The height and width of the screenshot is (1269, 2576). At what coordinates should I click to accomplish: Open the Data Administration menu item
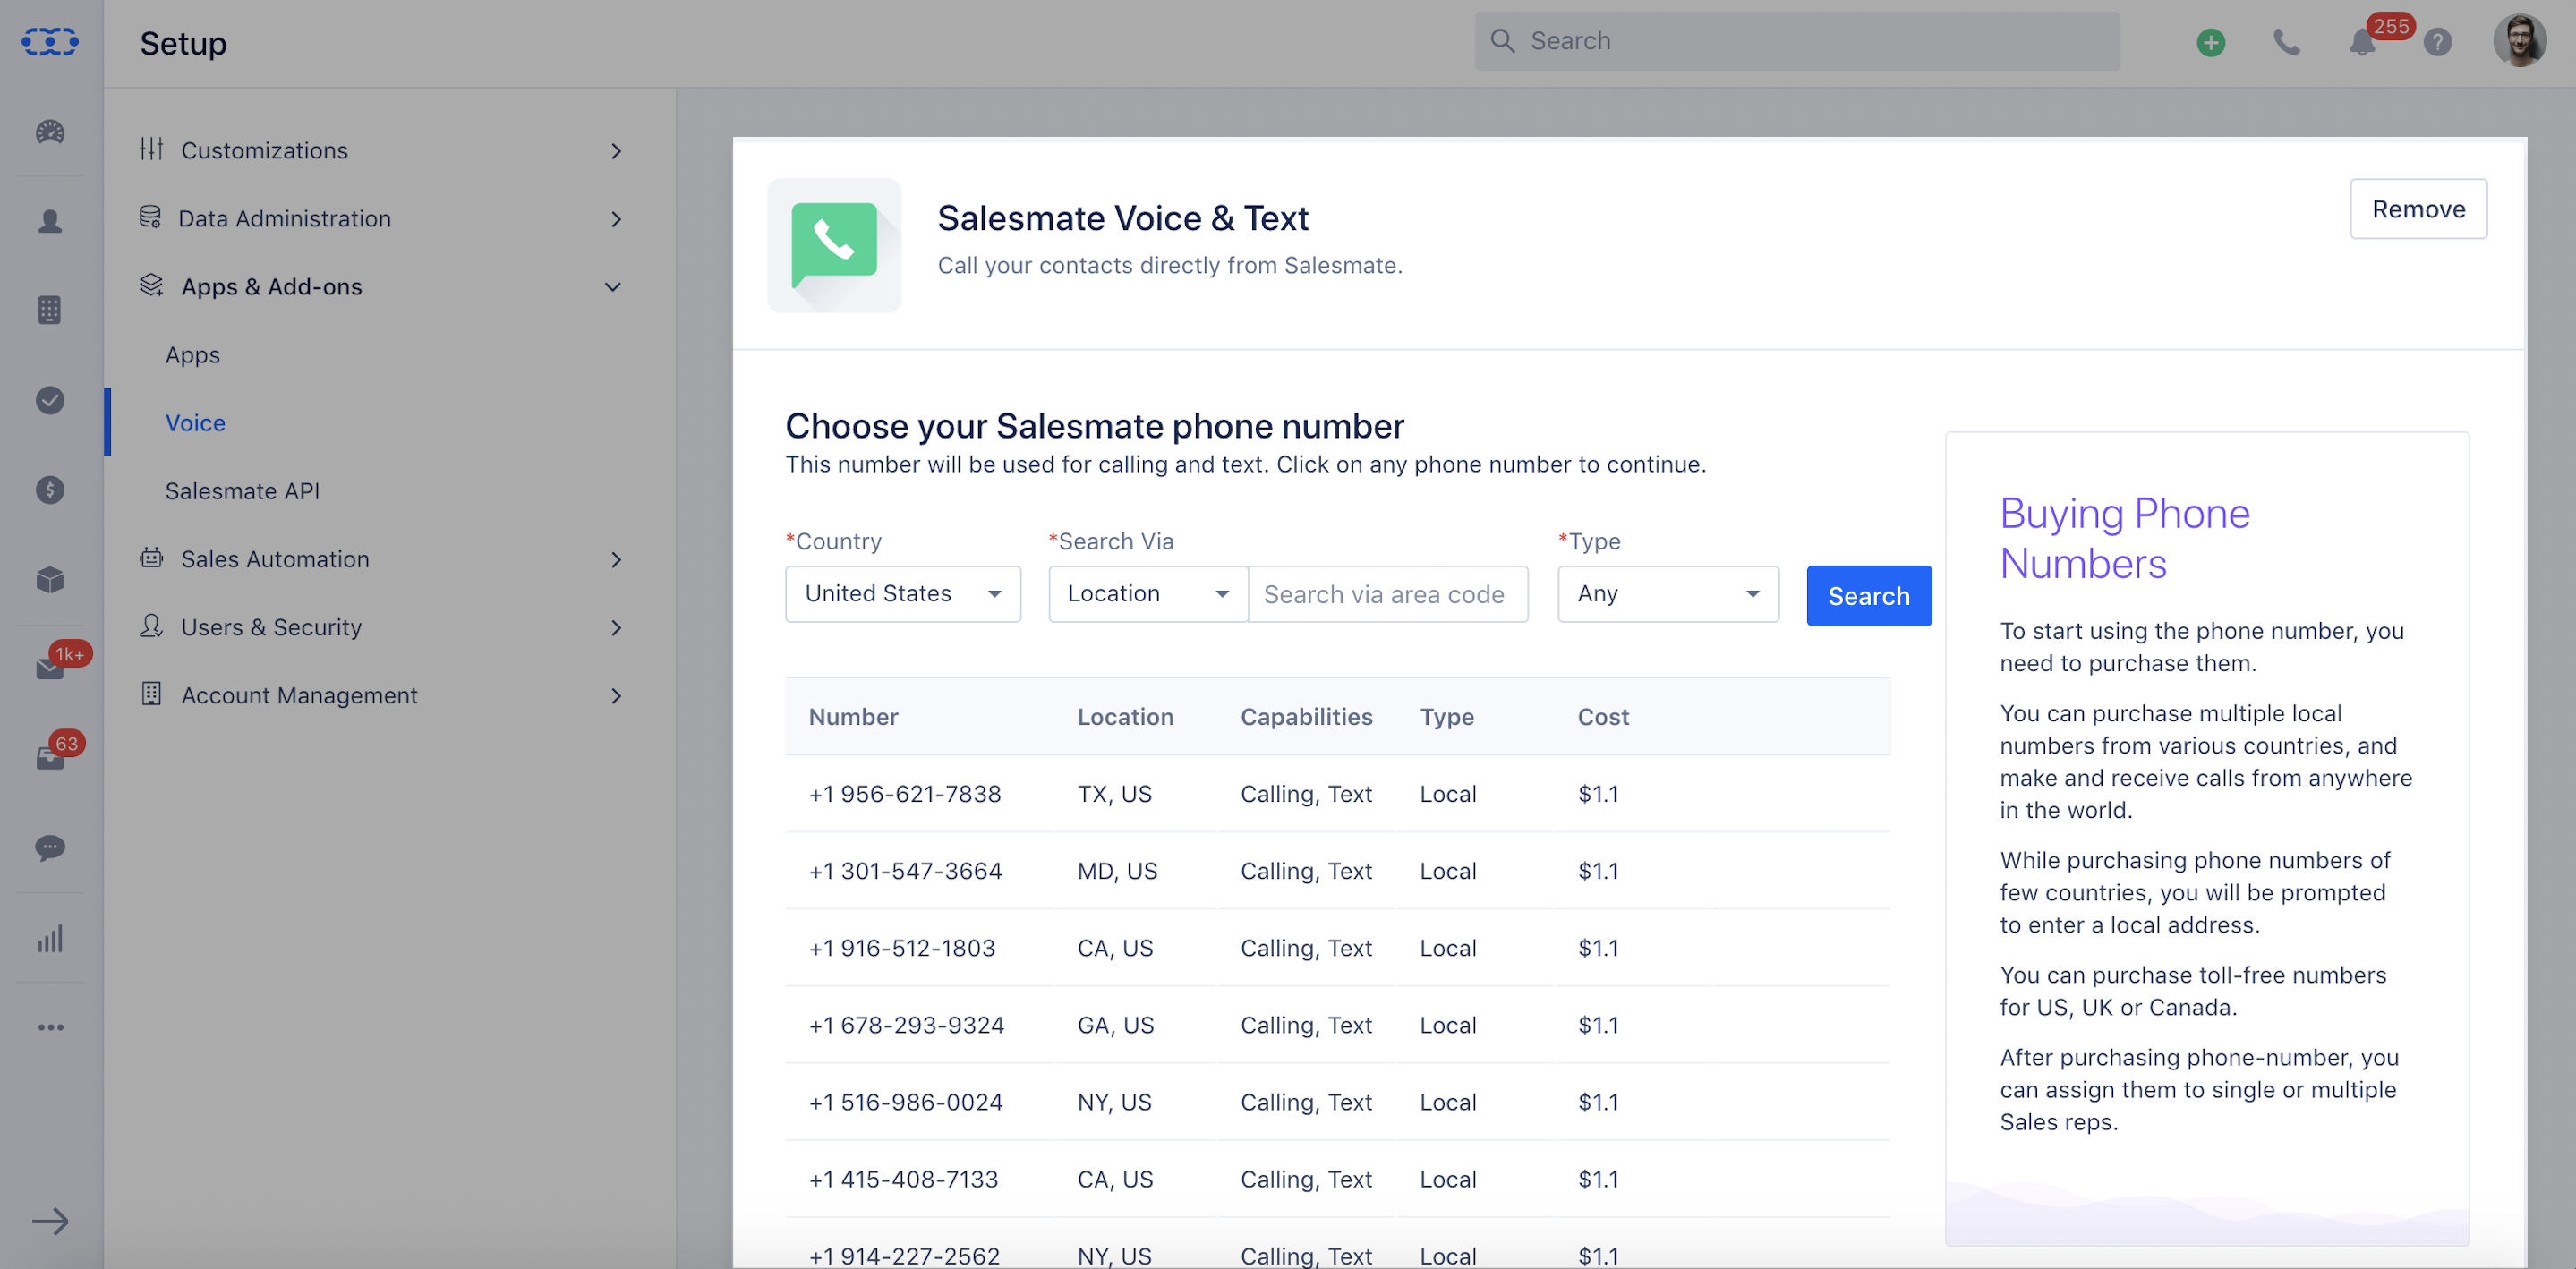pyautogui.click(x=284, y=218)
